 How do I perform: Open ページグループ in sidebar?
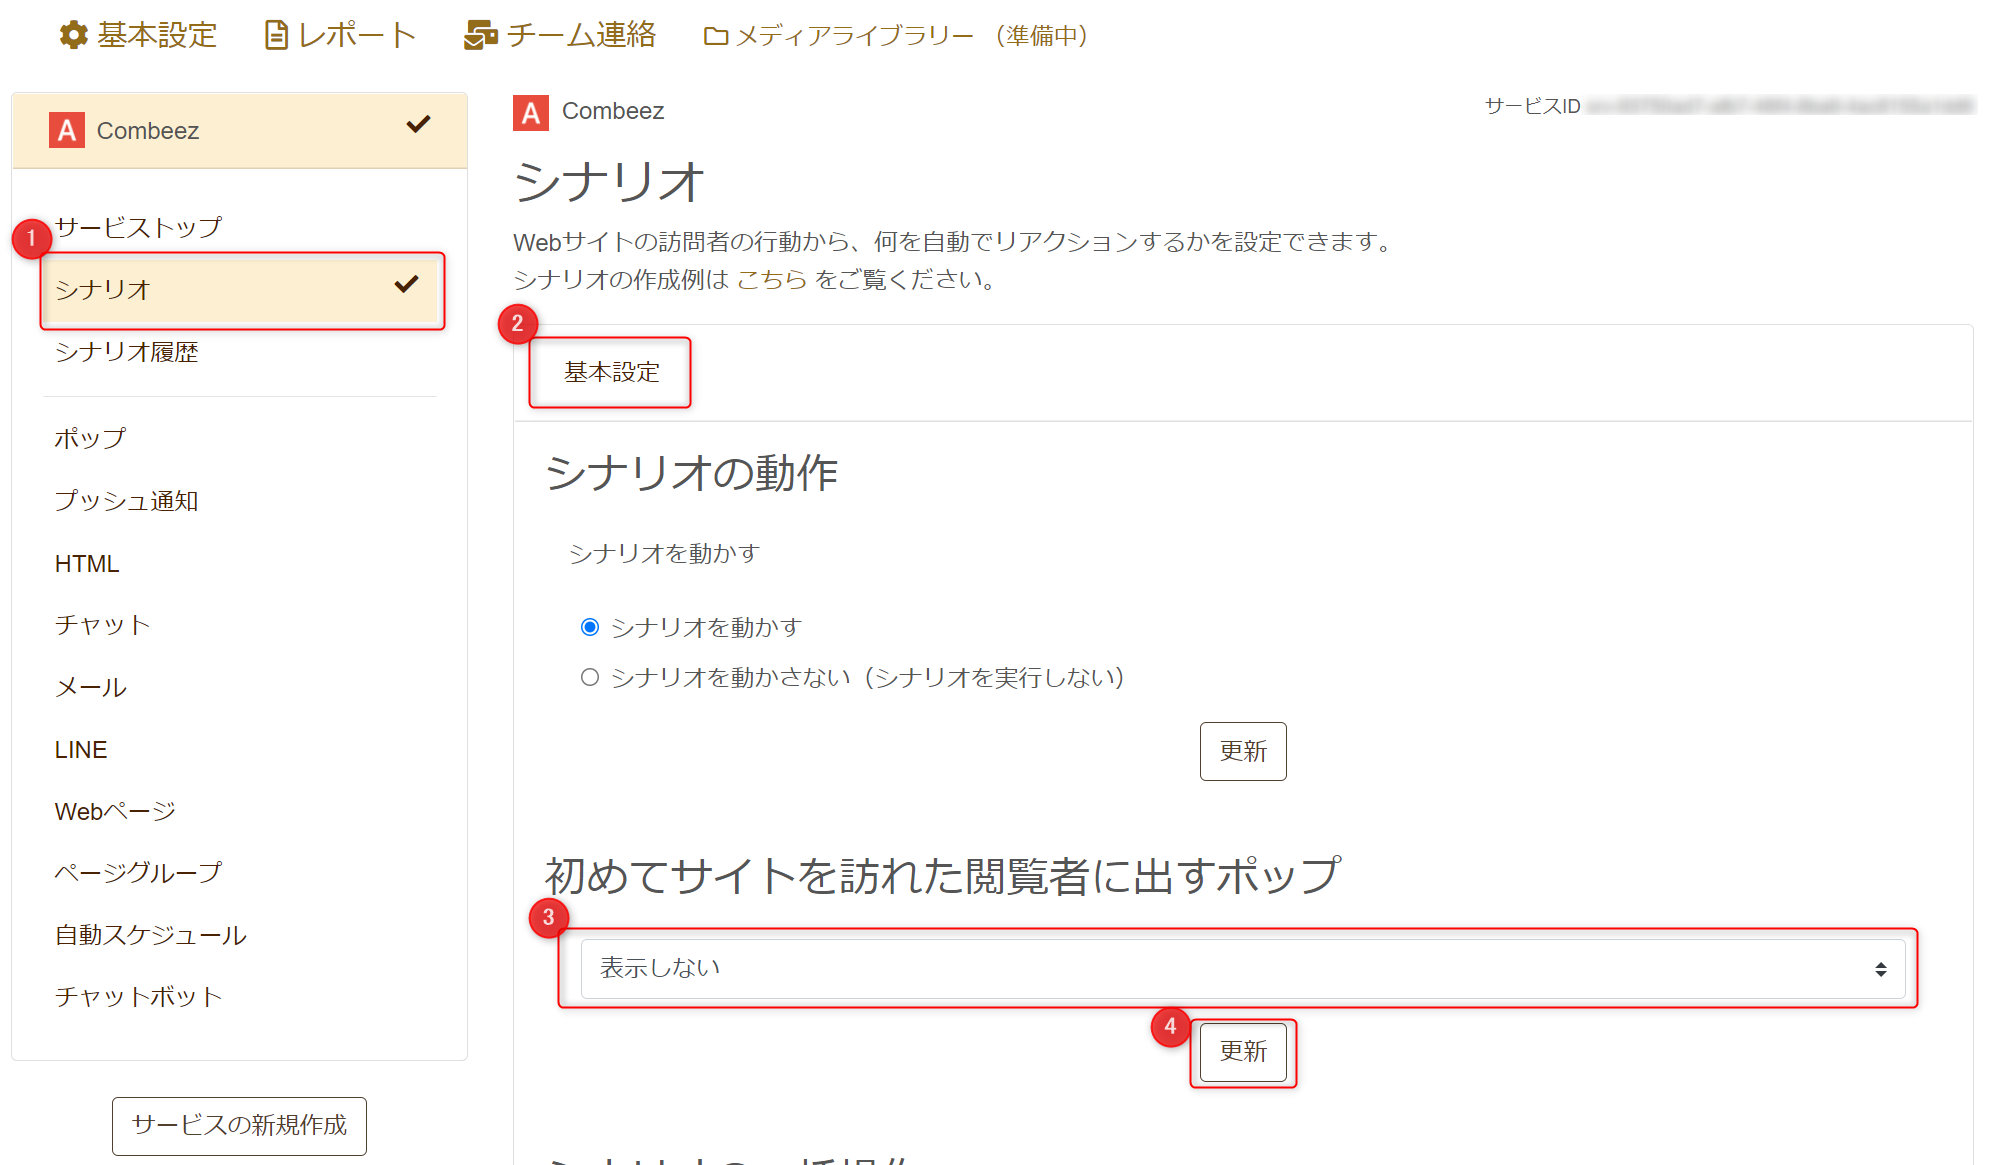click(x=139, y=873)
